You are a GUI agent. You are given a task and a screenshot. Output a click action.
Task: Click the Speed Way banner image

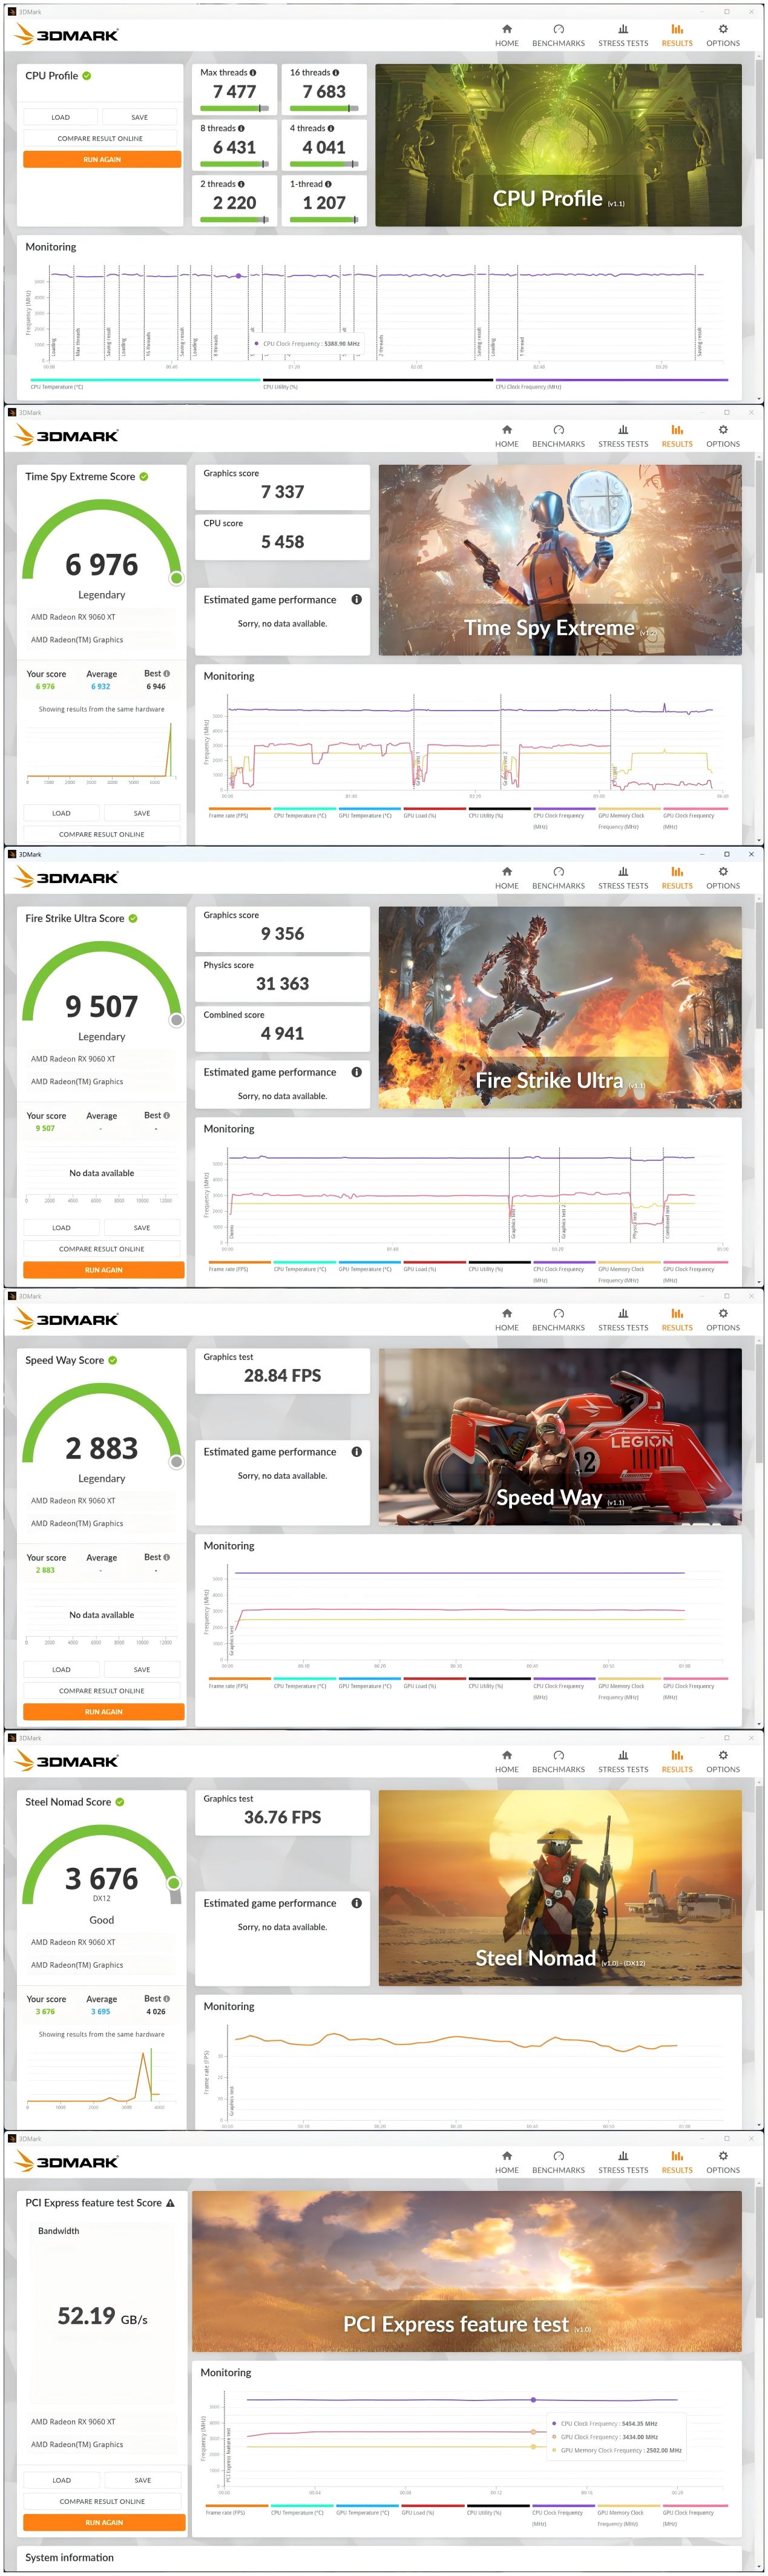click(560, 1437)
